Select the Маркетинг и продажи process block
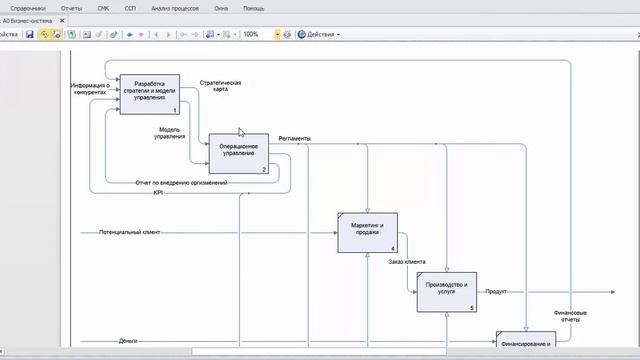640x360 pixels. tap(367, 233)
